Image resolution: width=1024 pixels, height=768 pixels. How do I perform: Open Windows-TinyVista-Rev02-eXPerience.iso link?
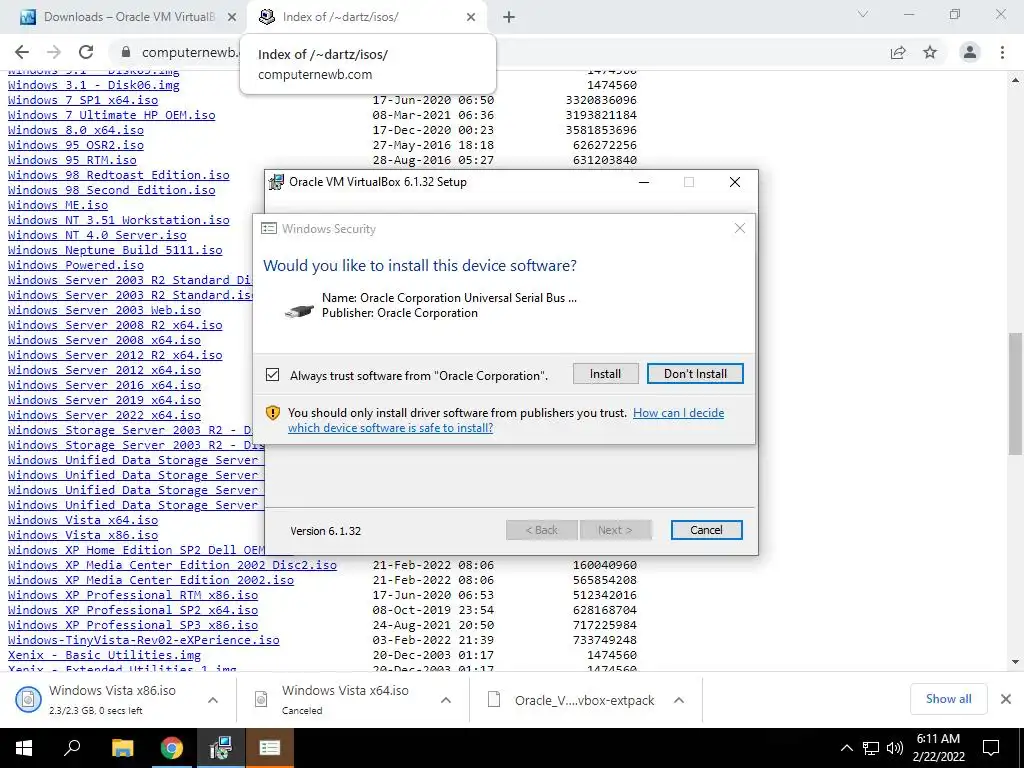tap(144, 640)
